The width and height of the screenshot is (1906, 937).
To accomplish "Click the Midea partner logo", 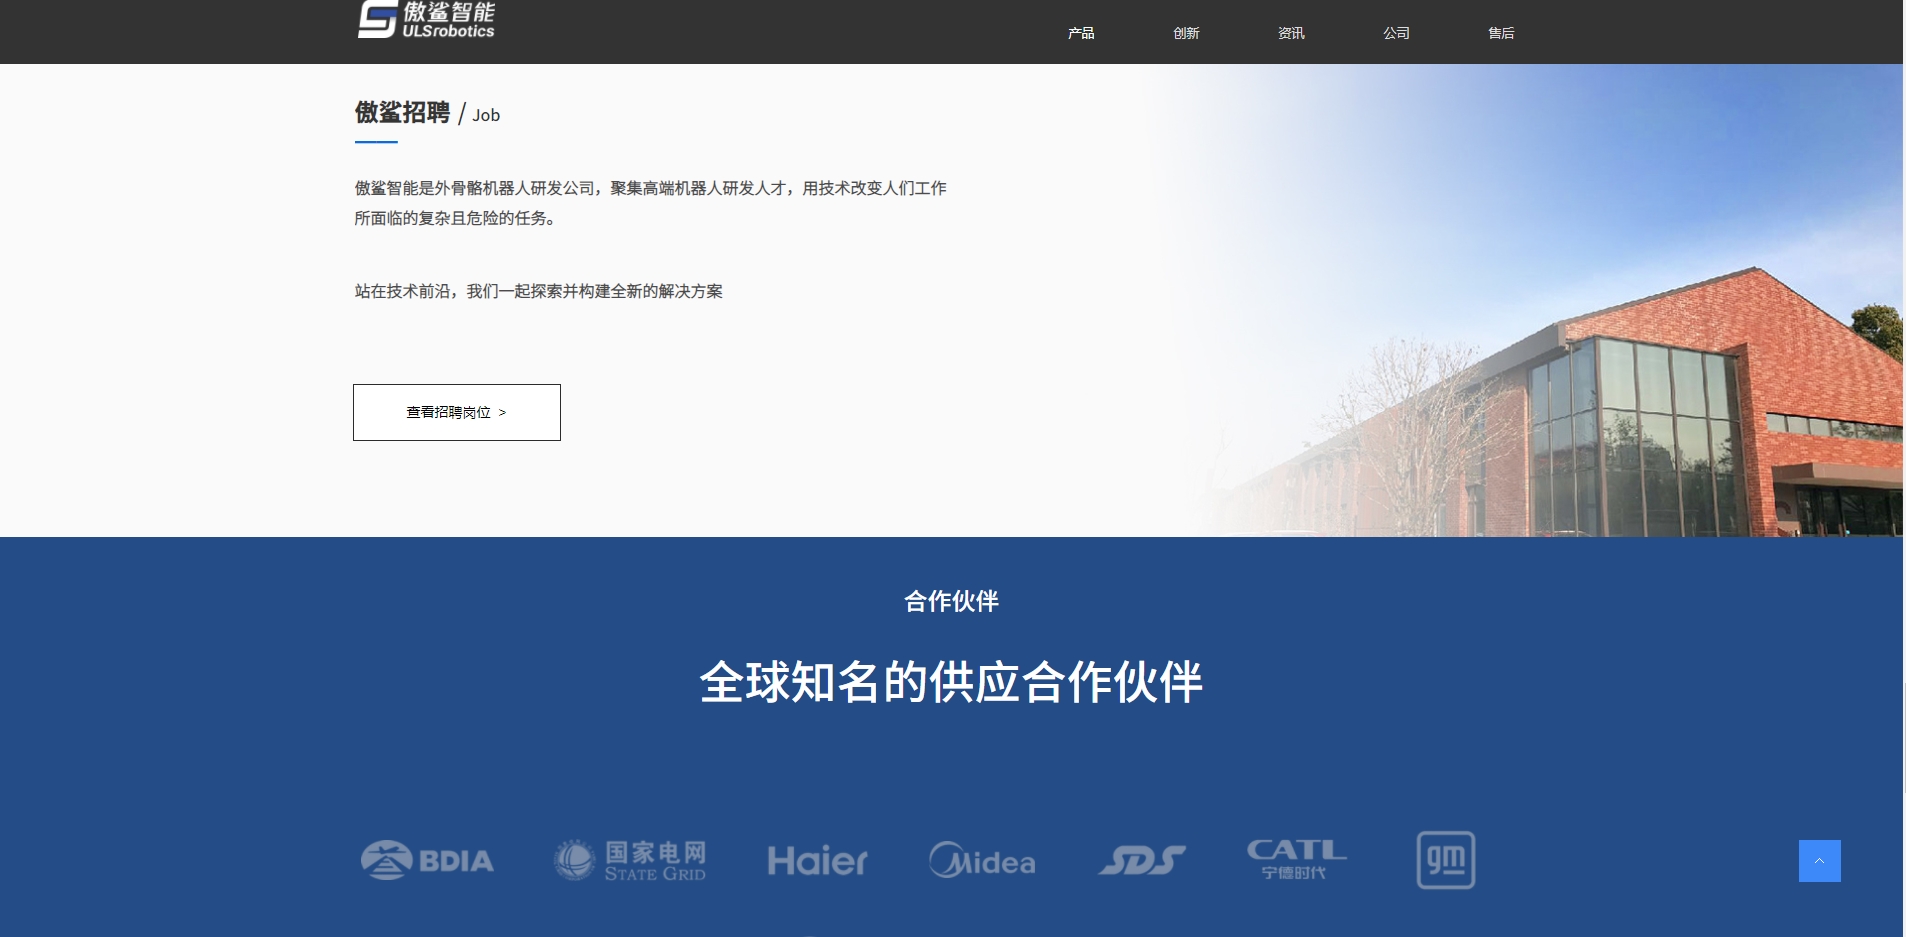I will tap(982, 860).
